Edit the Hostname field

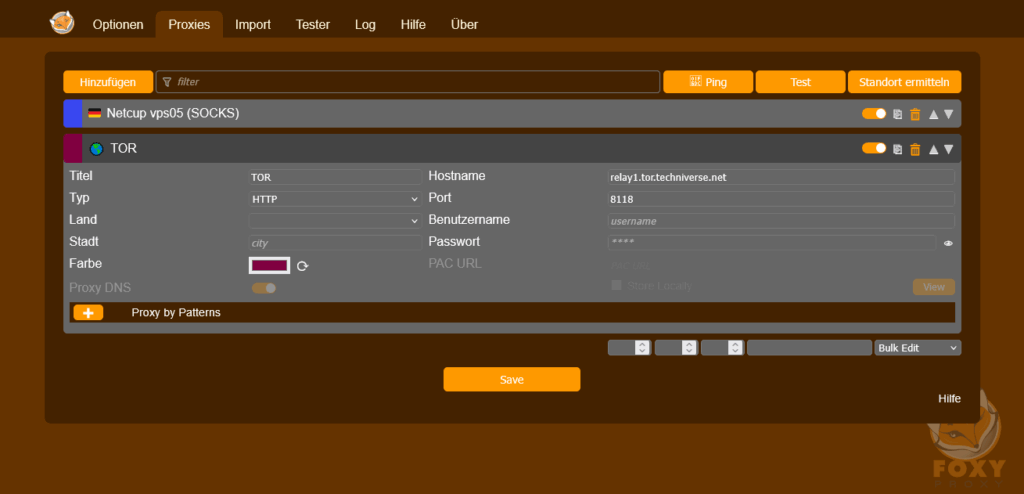coord(781,176)
